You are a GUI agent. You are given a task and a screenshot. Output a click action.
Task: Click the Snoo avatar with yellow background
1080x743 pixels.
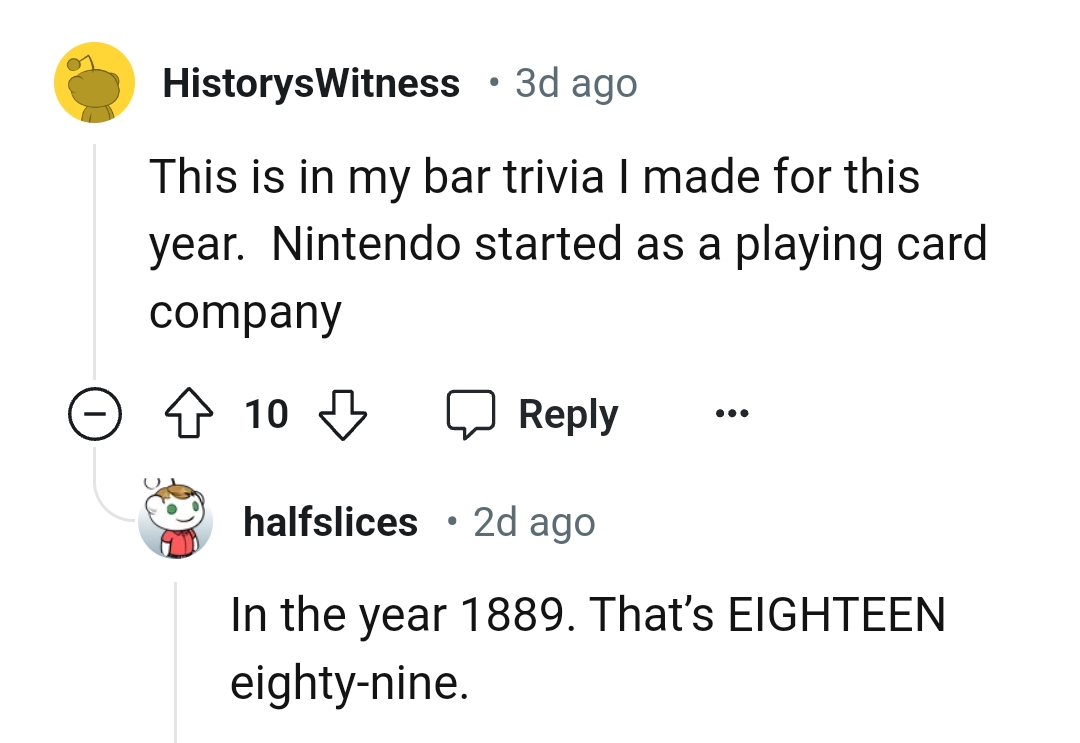[x=94, y=82]
